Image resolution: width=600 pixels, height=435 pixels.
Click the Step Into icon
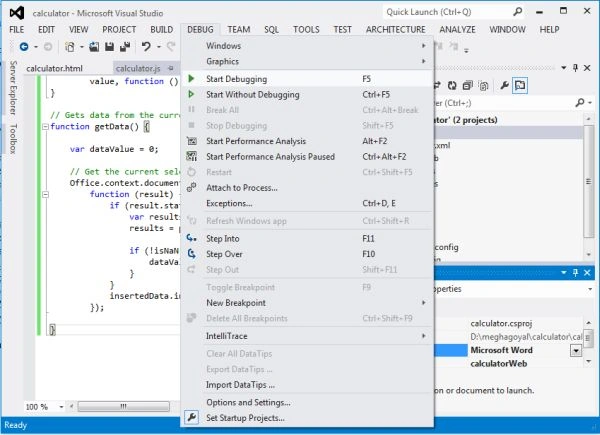click(x=192, y=238)
